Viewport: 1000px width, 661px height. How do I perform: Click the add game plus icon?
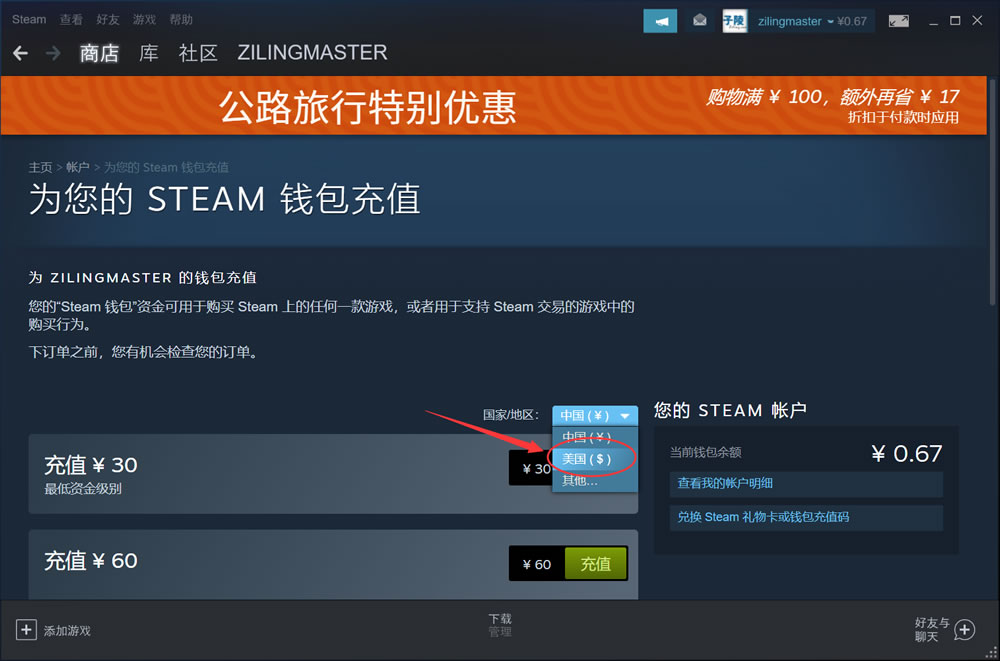(x=26, y=630)
